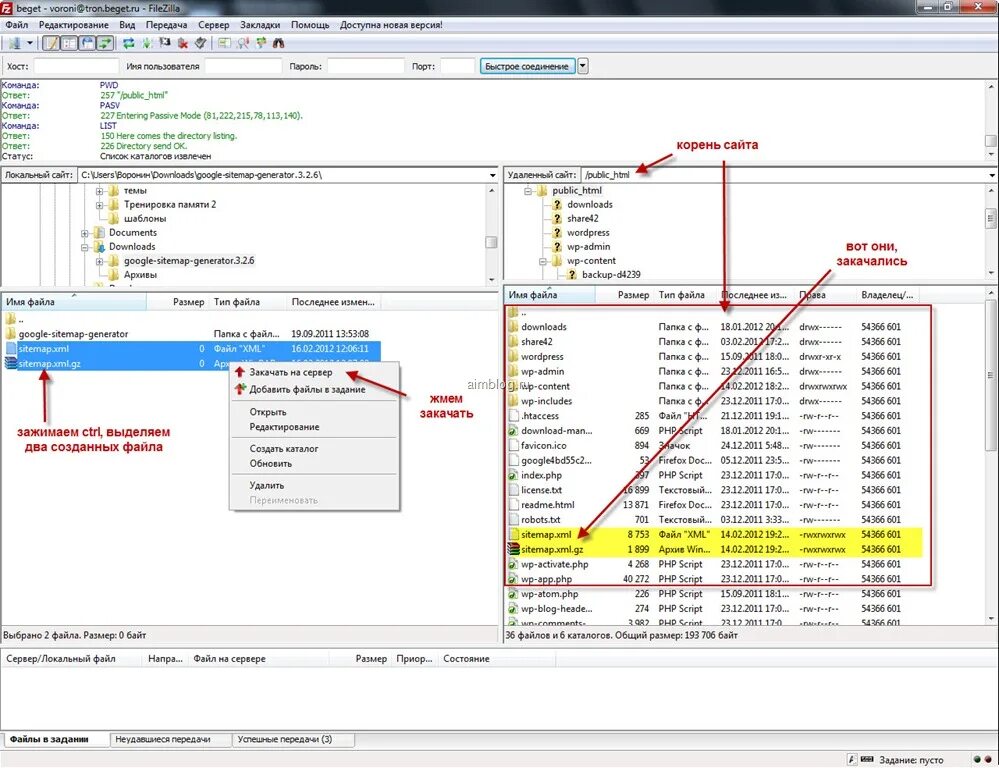Viewport: 999px width, 768px height.
Task: Toggle the transfer queue display
Action: (x=104, y=43)
